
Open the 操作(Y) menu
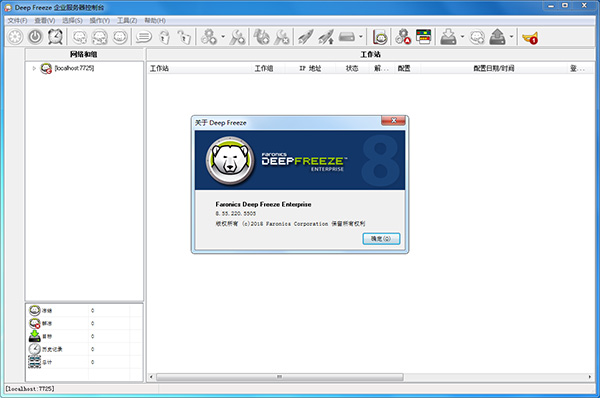[x=100, y=20]
